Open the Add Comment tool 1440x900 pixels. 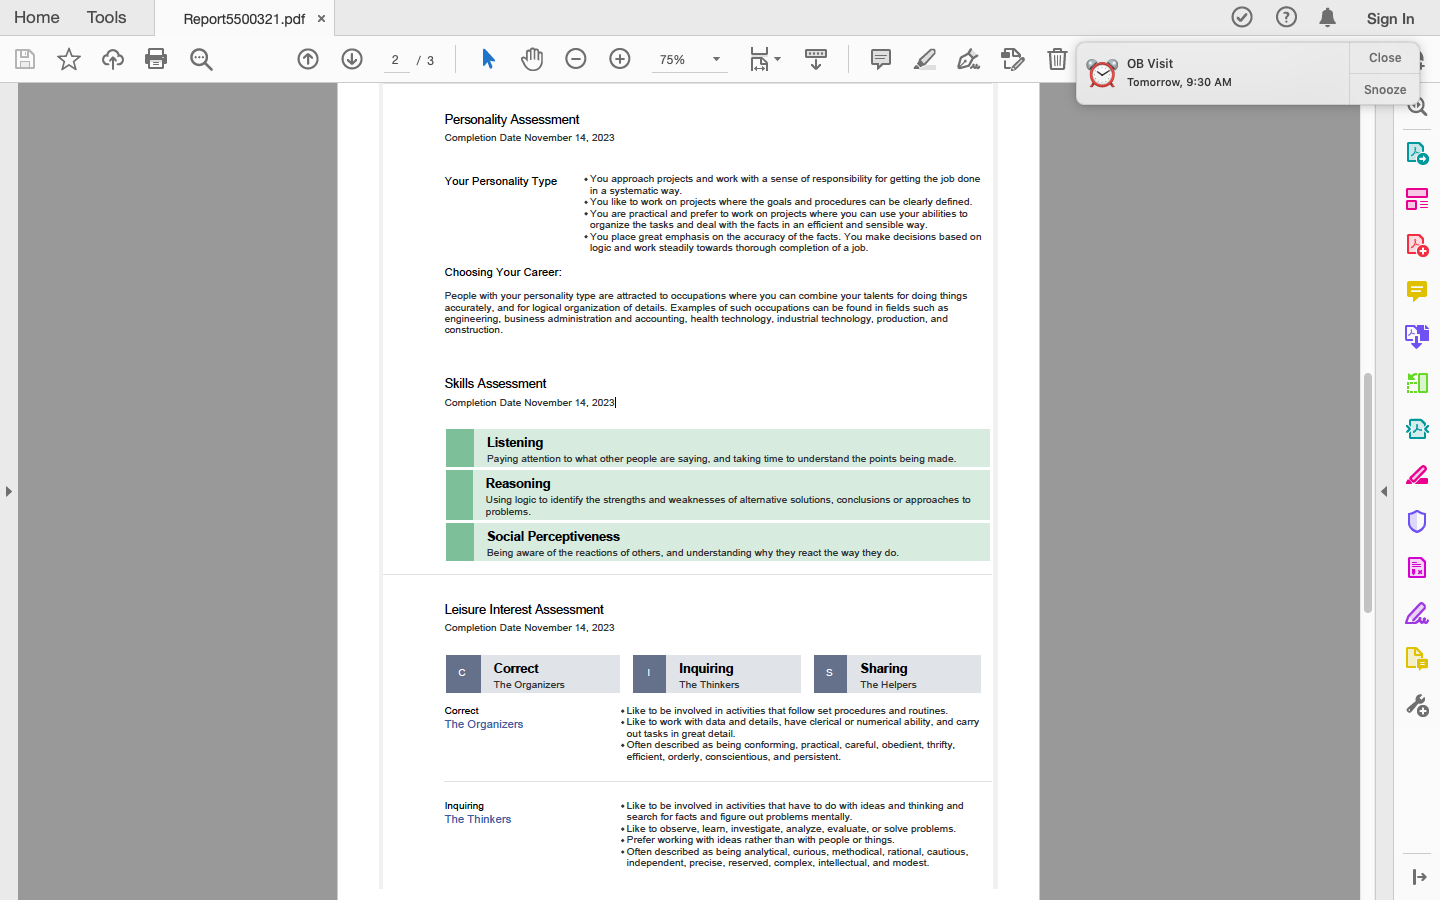click(x=879, y=59)
